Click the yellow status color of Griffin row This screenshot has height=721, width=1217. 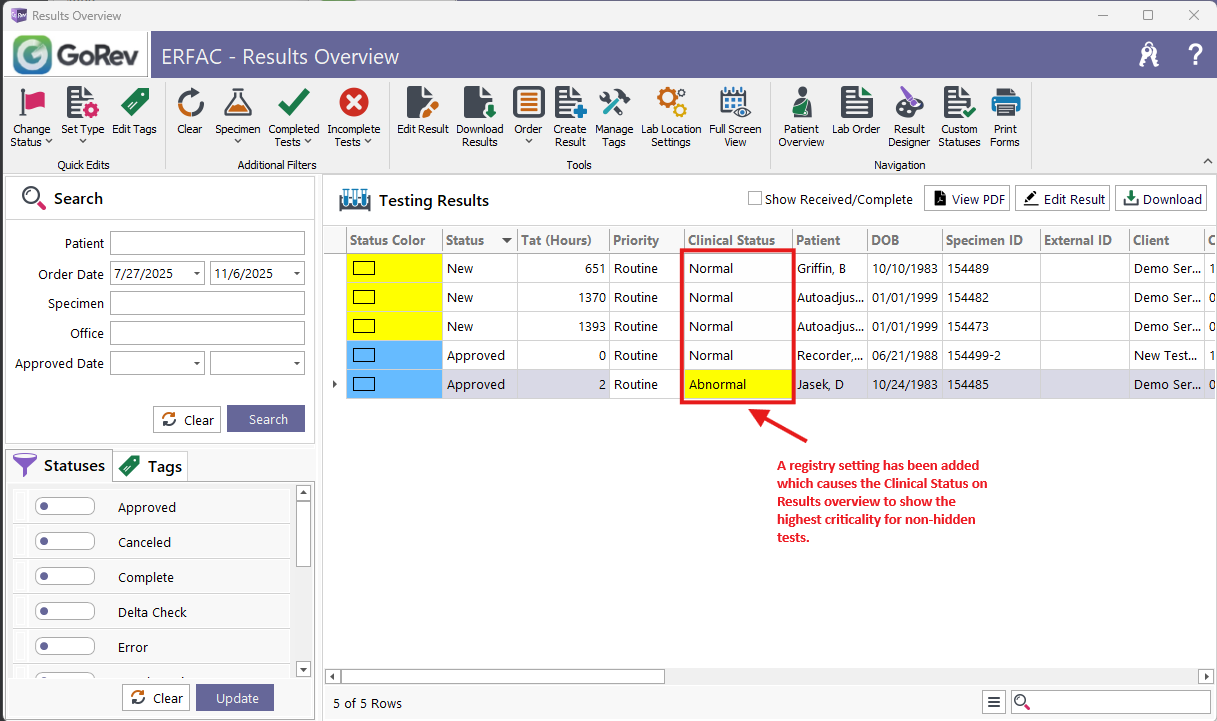point(393,268)
